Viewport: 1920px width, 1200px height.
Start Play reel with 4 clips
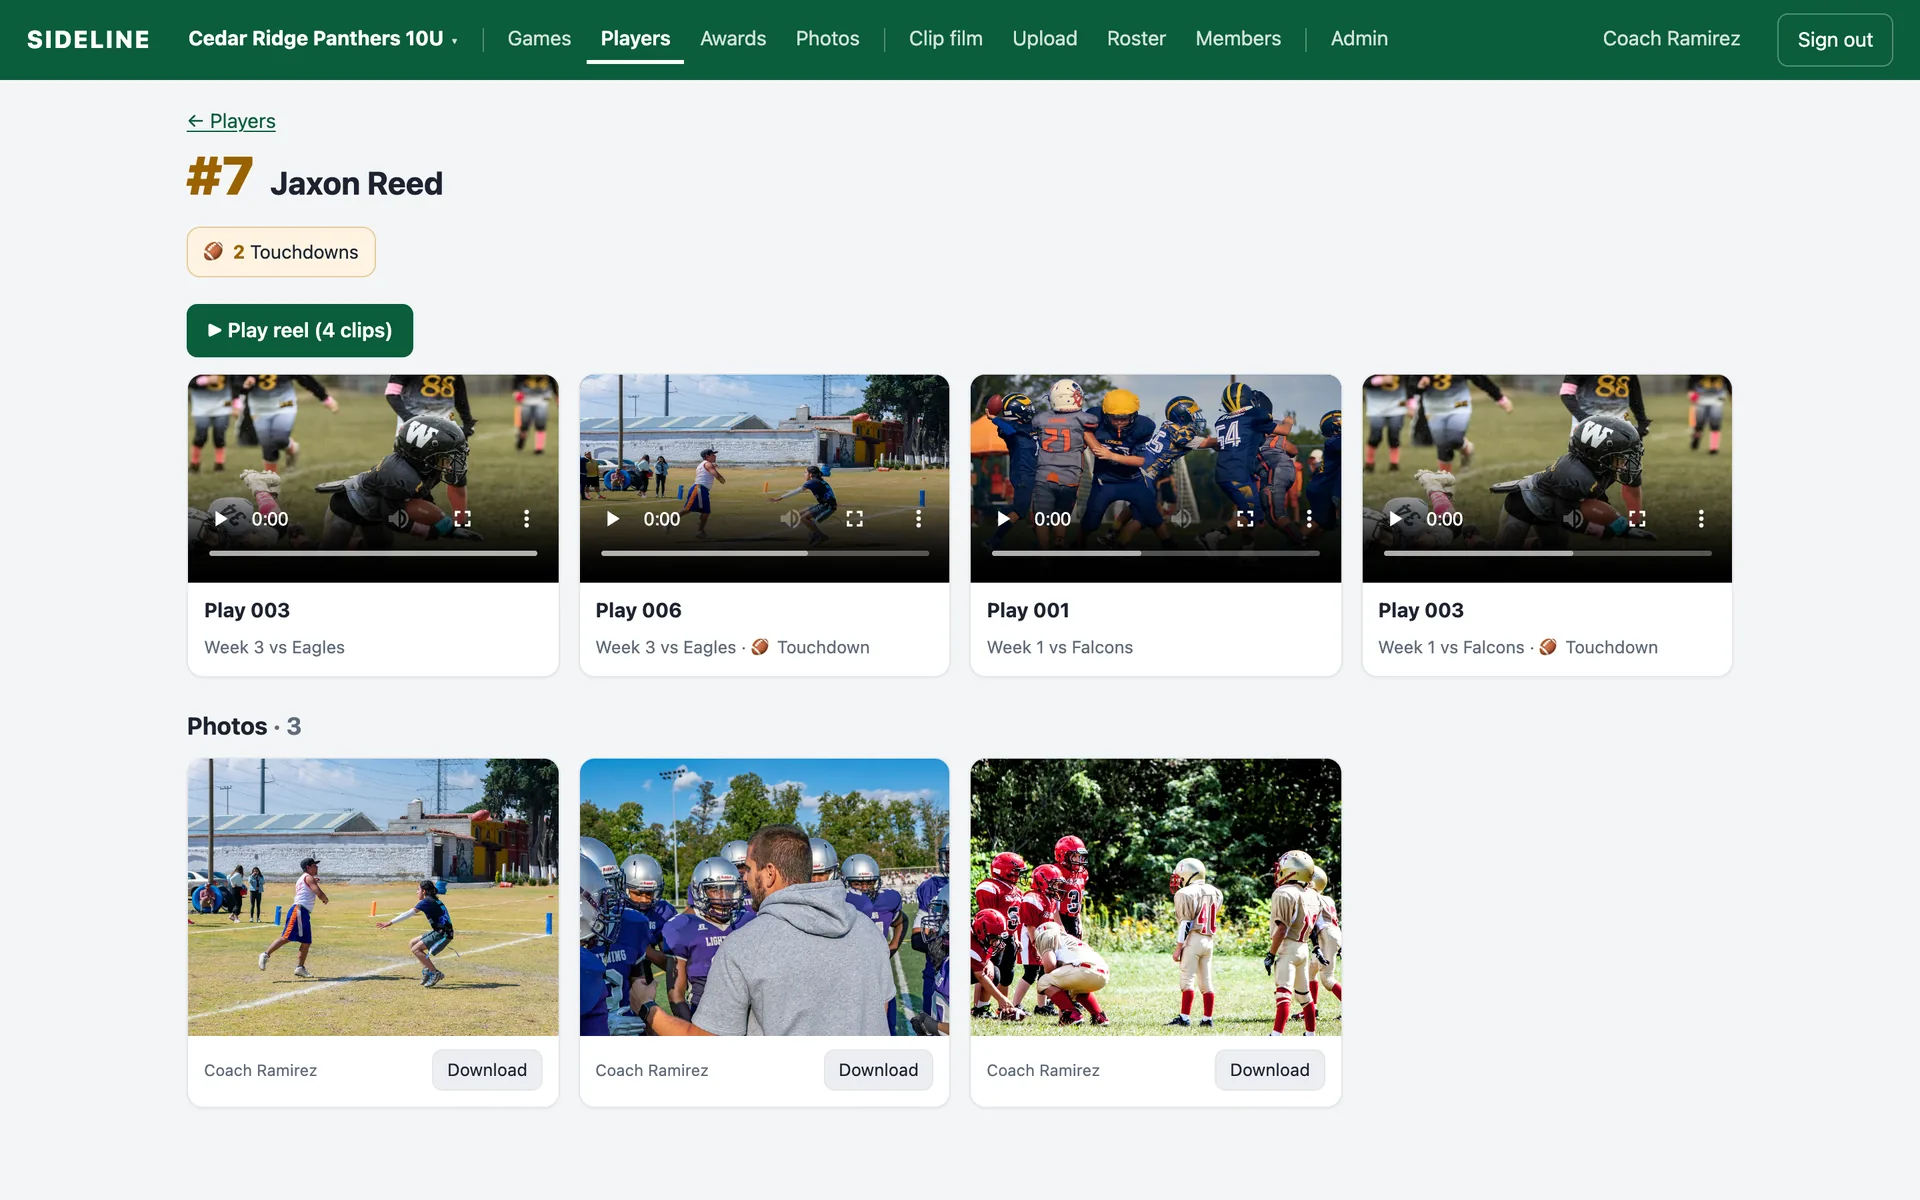[x=300, y=330]
